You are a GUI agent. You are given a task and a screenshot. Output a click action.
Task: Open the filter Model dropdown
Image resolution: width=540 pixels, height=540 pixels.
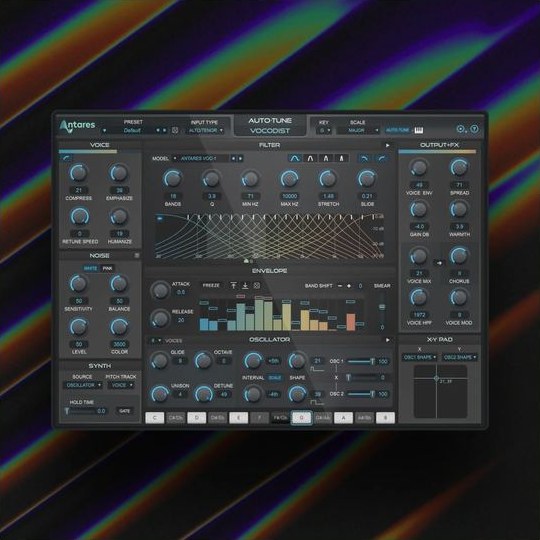(x=201, y=158)
